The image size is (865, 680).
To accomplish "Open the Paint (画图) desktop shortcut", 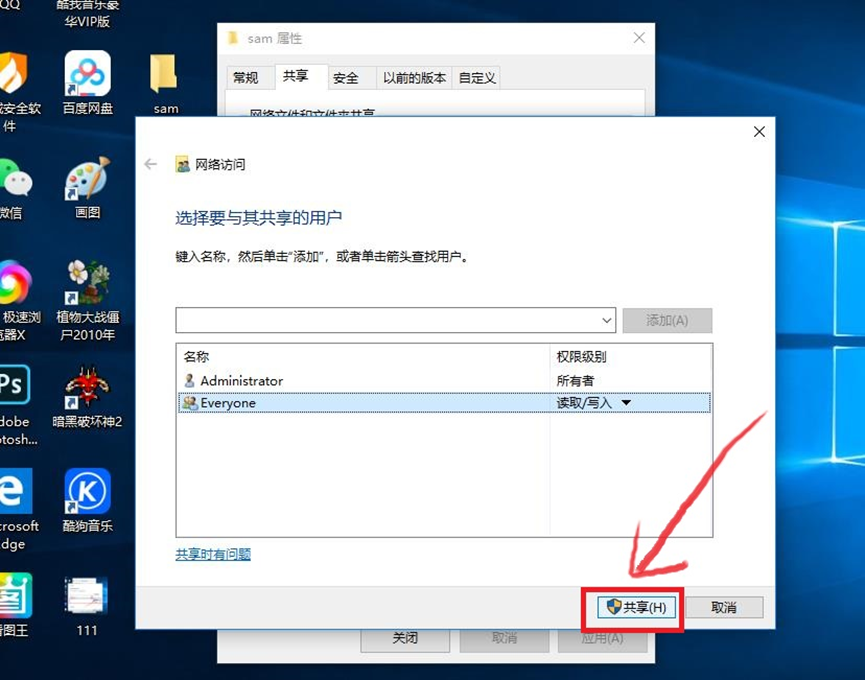I will click(x=88, y=178).
